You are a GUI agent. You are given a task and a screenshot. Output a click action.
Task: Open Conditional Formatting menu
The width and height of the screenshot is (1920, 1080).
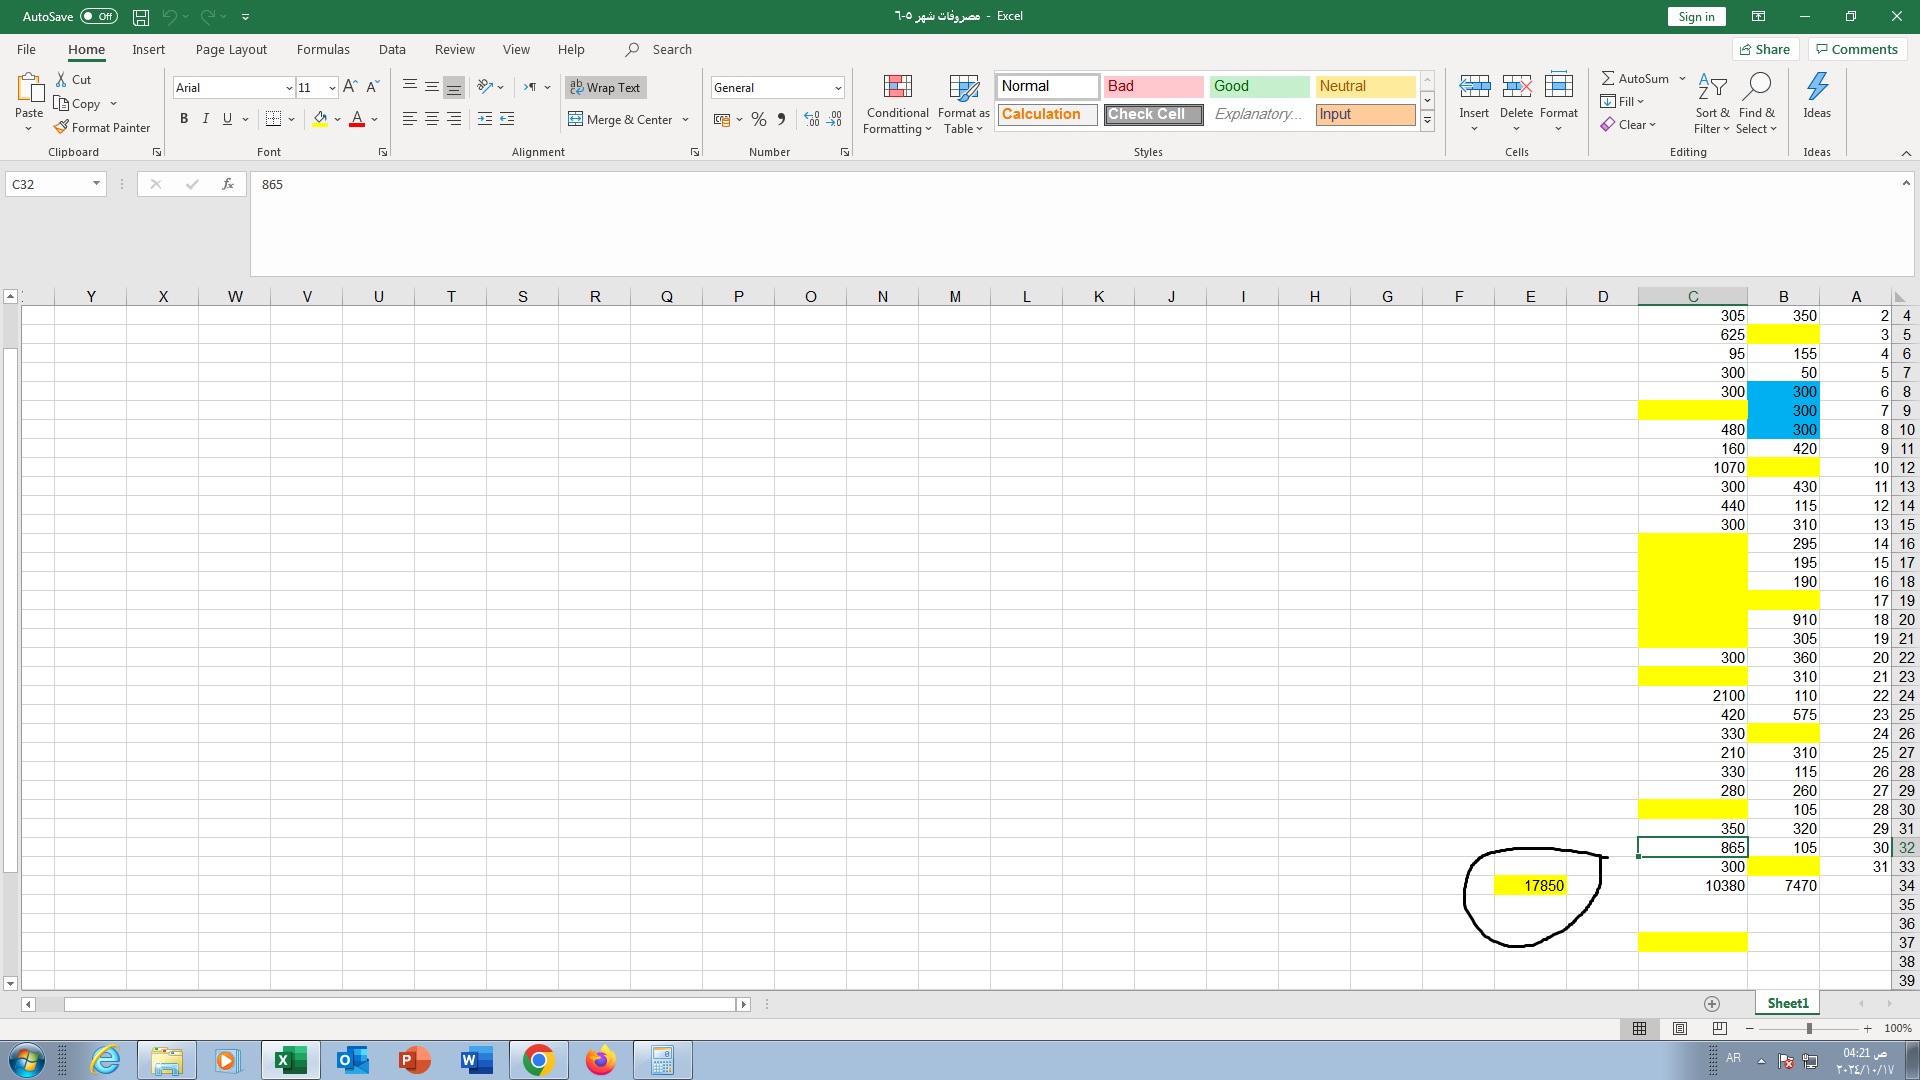point(897,103)
